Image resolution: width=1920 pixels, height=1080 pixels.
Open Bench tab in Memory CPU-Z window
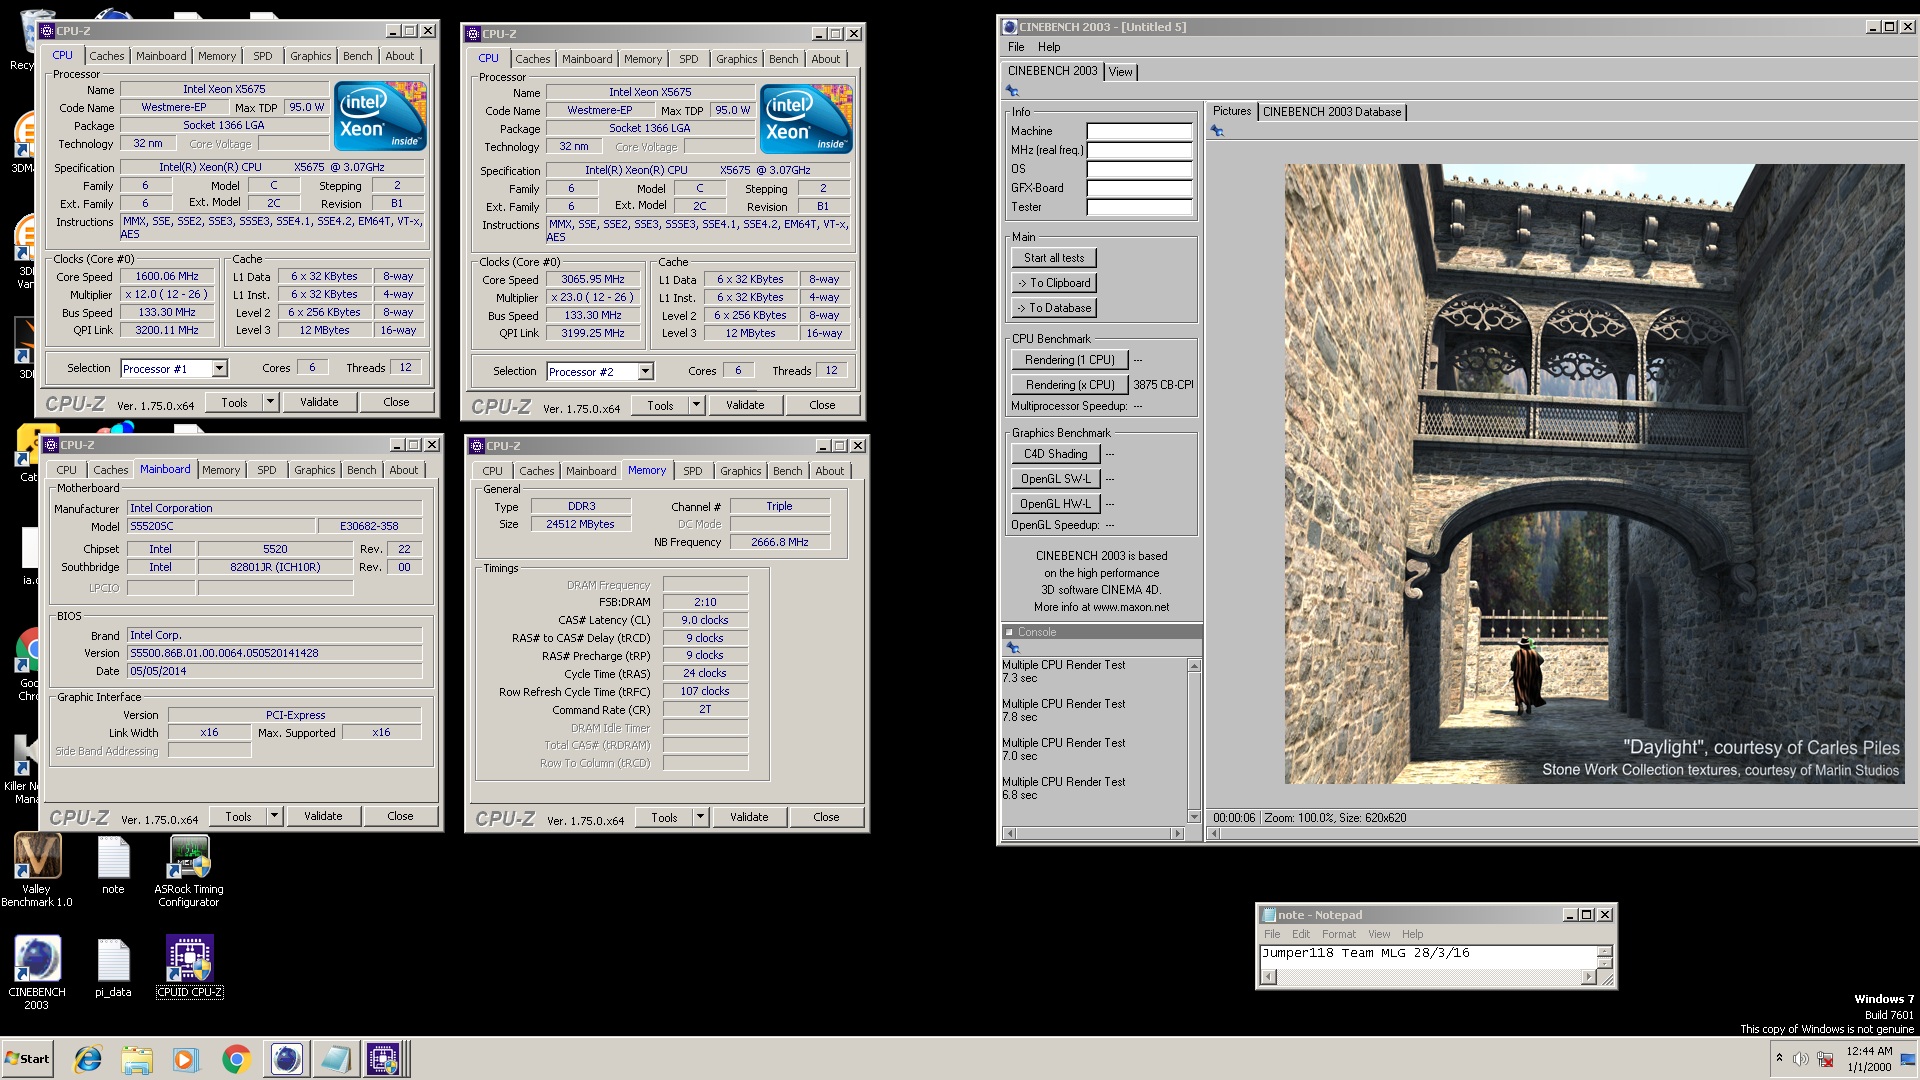(788, 471)
